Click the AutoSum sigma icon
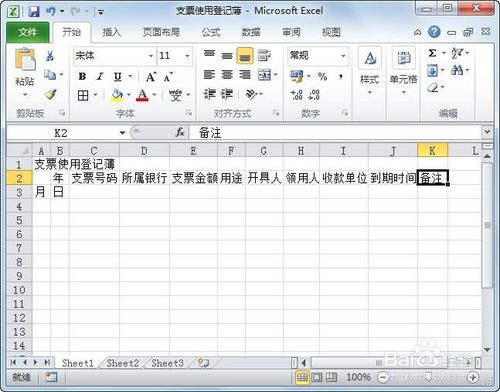The height and width of the screenshot is (392, 500). [x=432, y=53]
